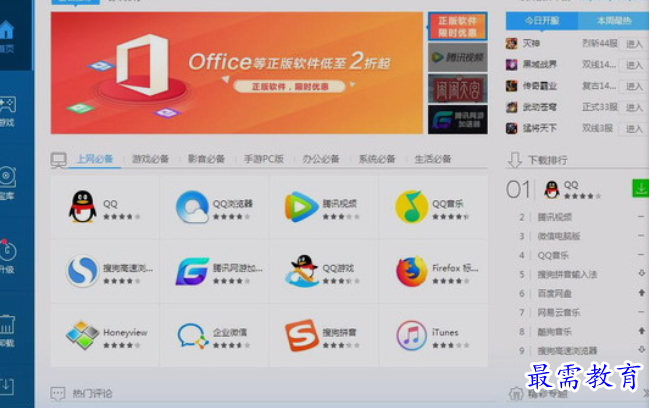Select the 今日开服 tab
The width and height of the screenshot is (649, 408).
[x=542, y=21]
